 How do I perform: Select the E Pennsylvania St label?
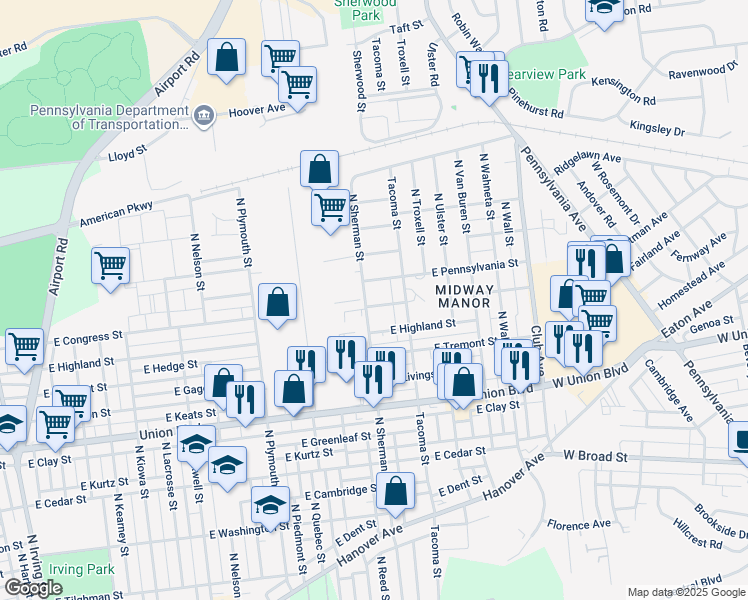(x=475, y=268)
